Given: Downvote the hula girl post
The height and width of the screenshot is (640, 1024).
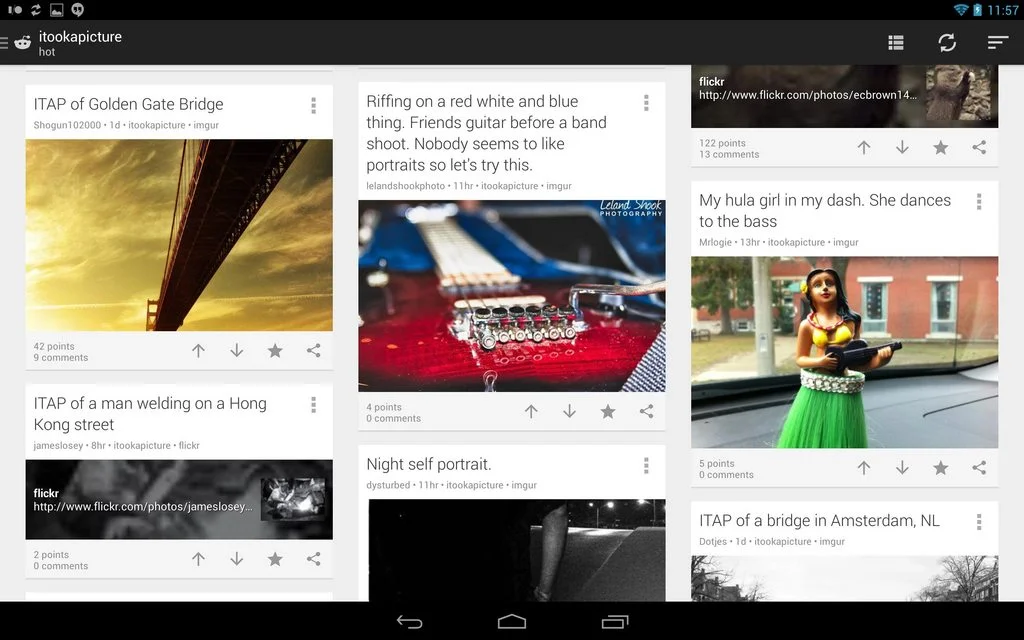Looking at the screenshot, I should click(902, 468).
